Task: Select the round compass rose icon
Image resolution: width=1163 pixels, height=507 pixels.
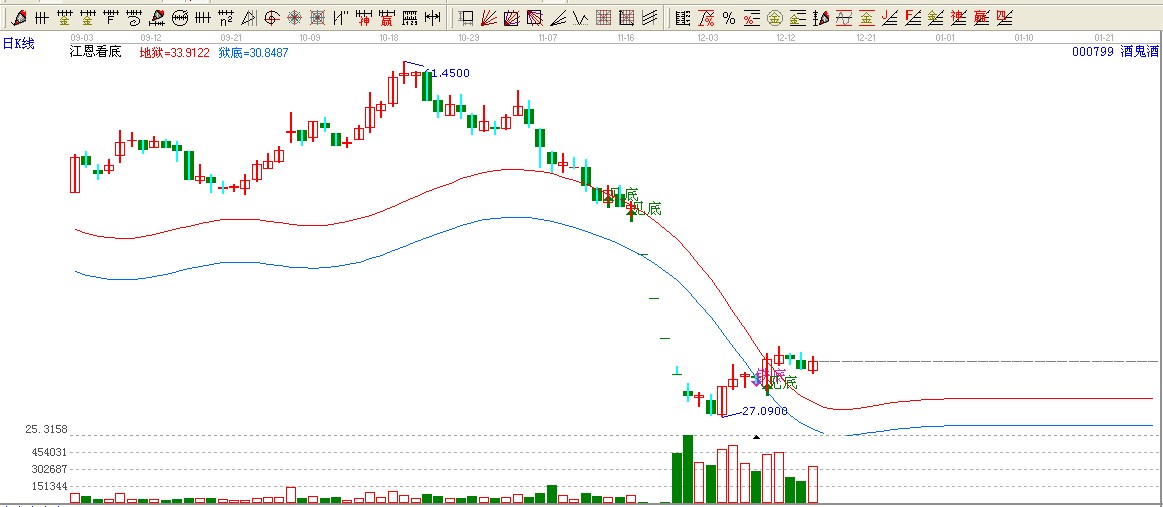Action: [294, 18]
